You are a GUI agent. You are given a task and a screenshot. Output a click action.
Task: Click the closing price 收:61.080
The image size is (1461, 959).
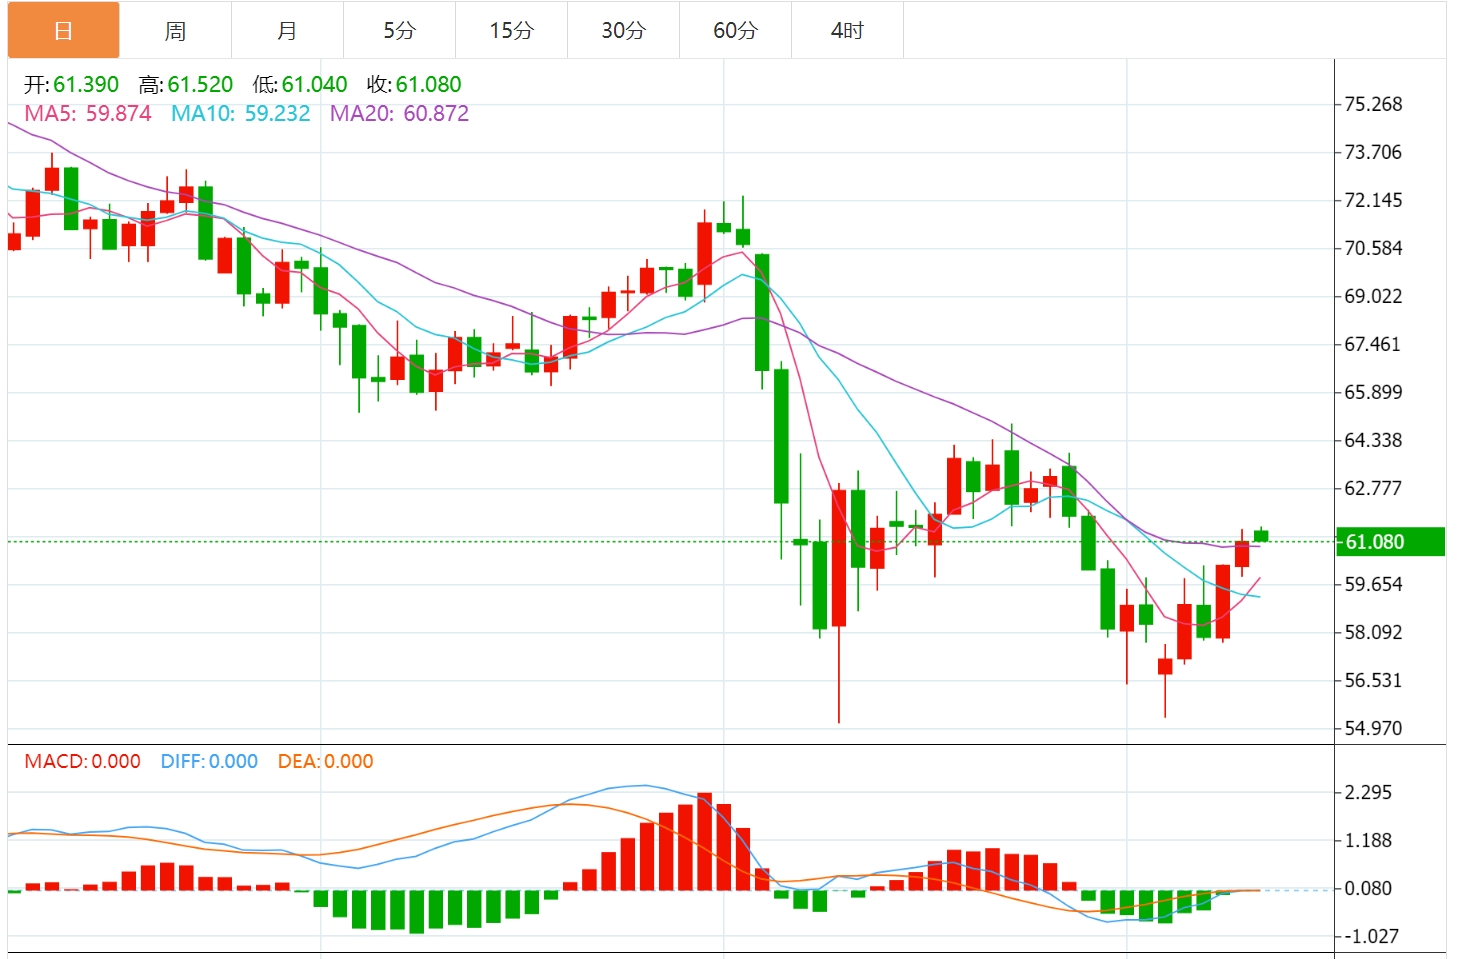414,85
